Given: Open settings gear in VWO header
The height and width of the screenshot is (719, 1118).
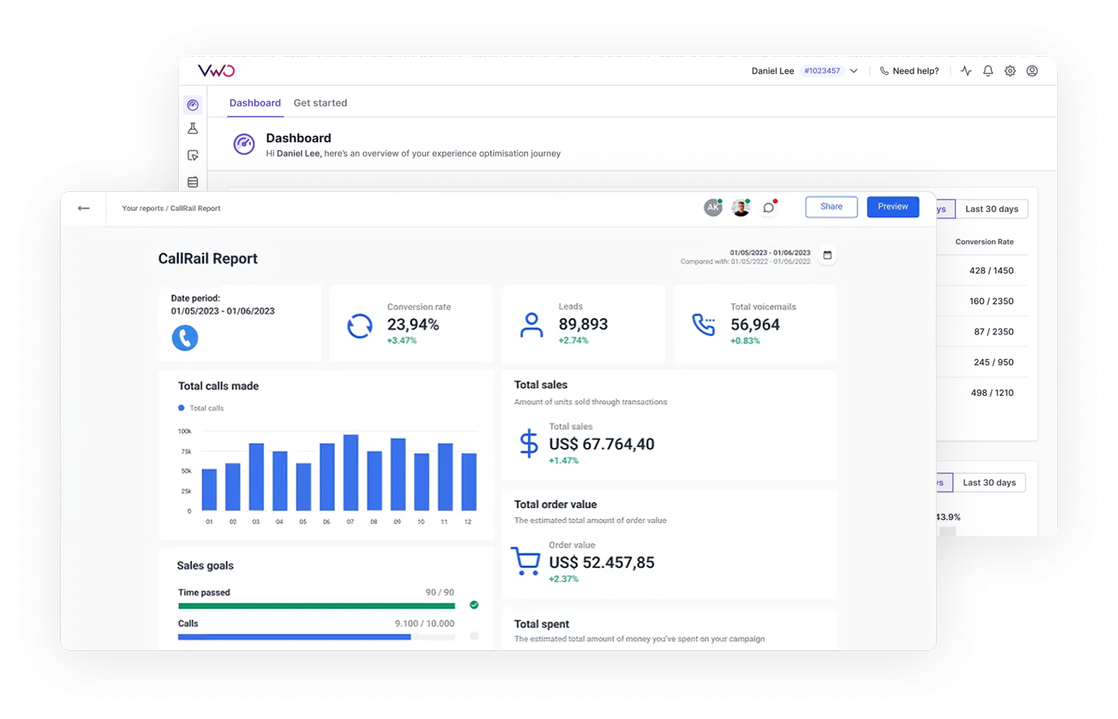Looking at the screenshot, I should coord(1010,71).
